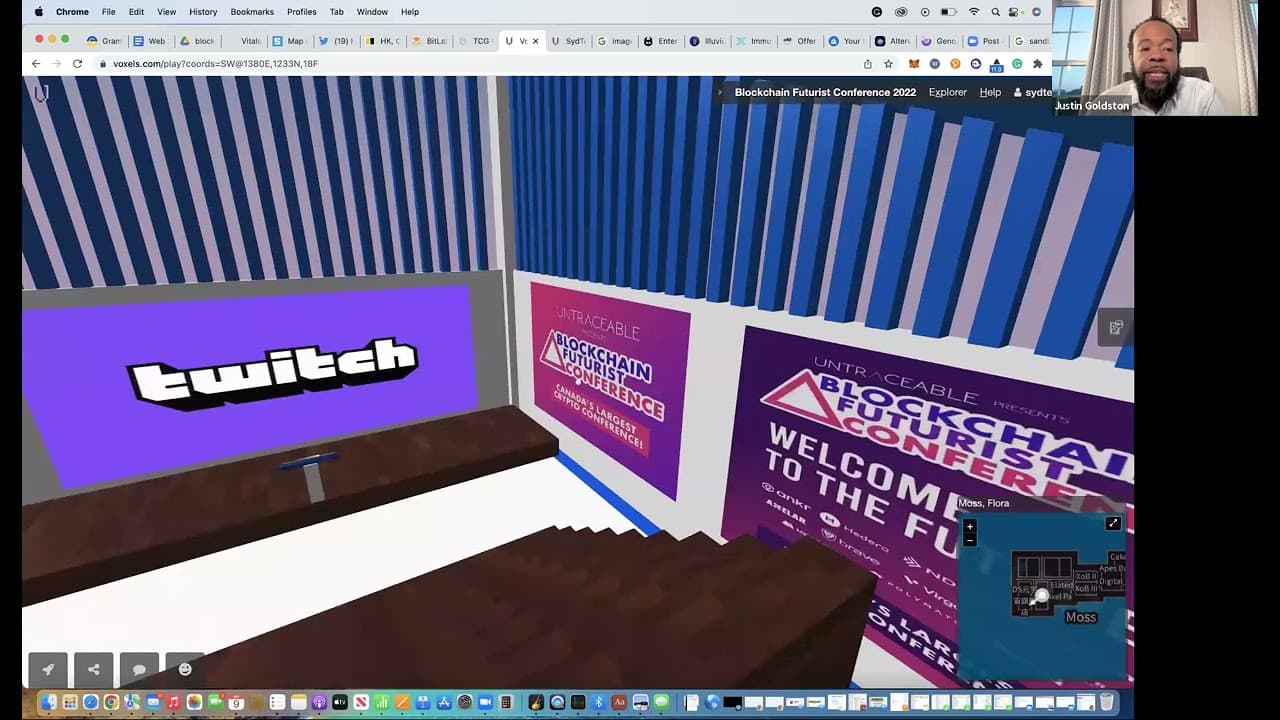This screenshot has height=720, width=1280.
Task: Zoom in on the minimap
Action: 969,527
